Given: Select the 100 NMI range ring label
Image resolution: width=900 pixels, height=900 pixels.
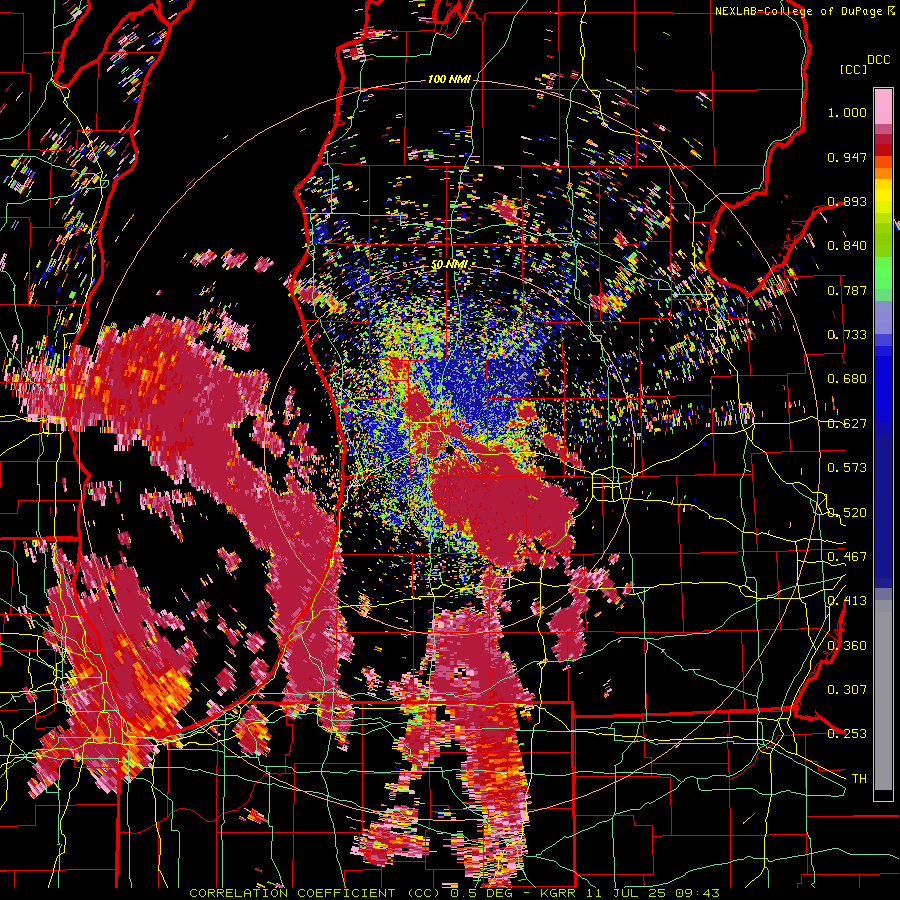Looking at the screenshot, I should pyautogui.click(x=449, y=79).
